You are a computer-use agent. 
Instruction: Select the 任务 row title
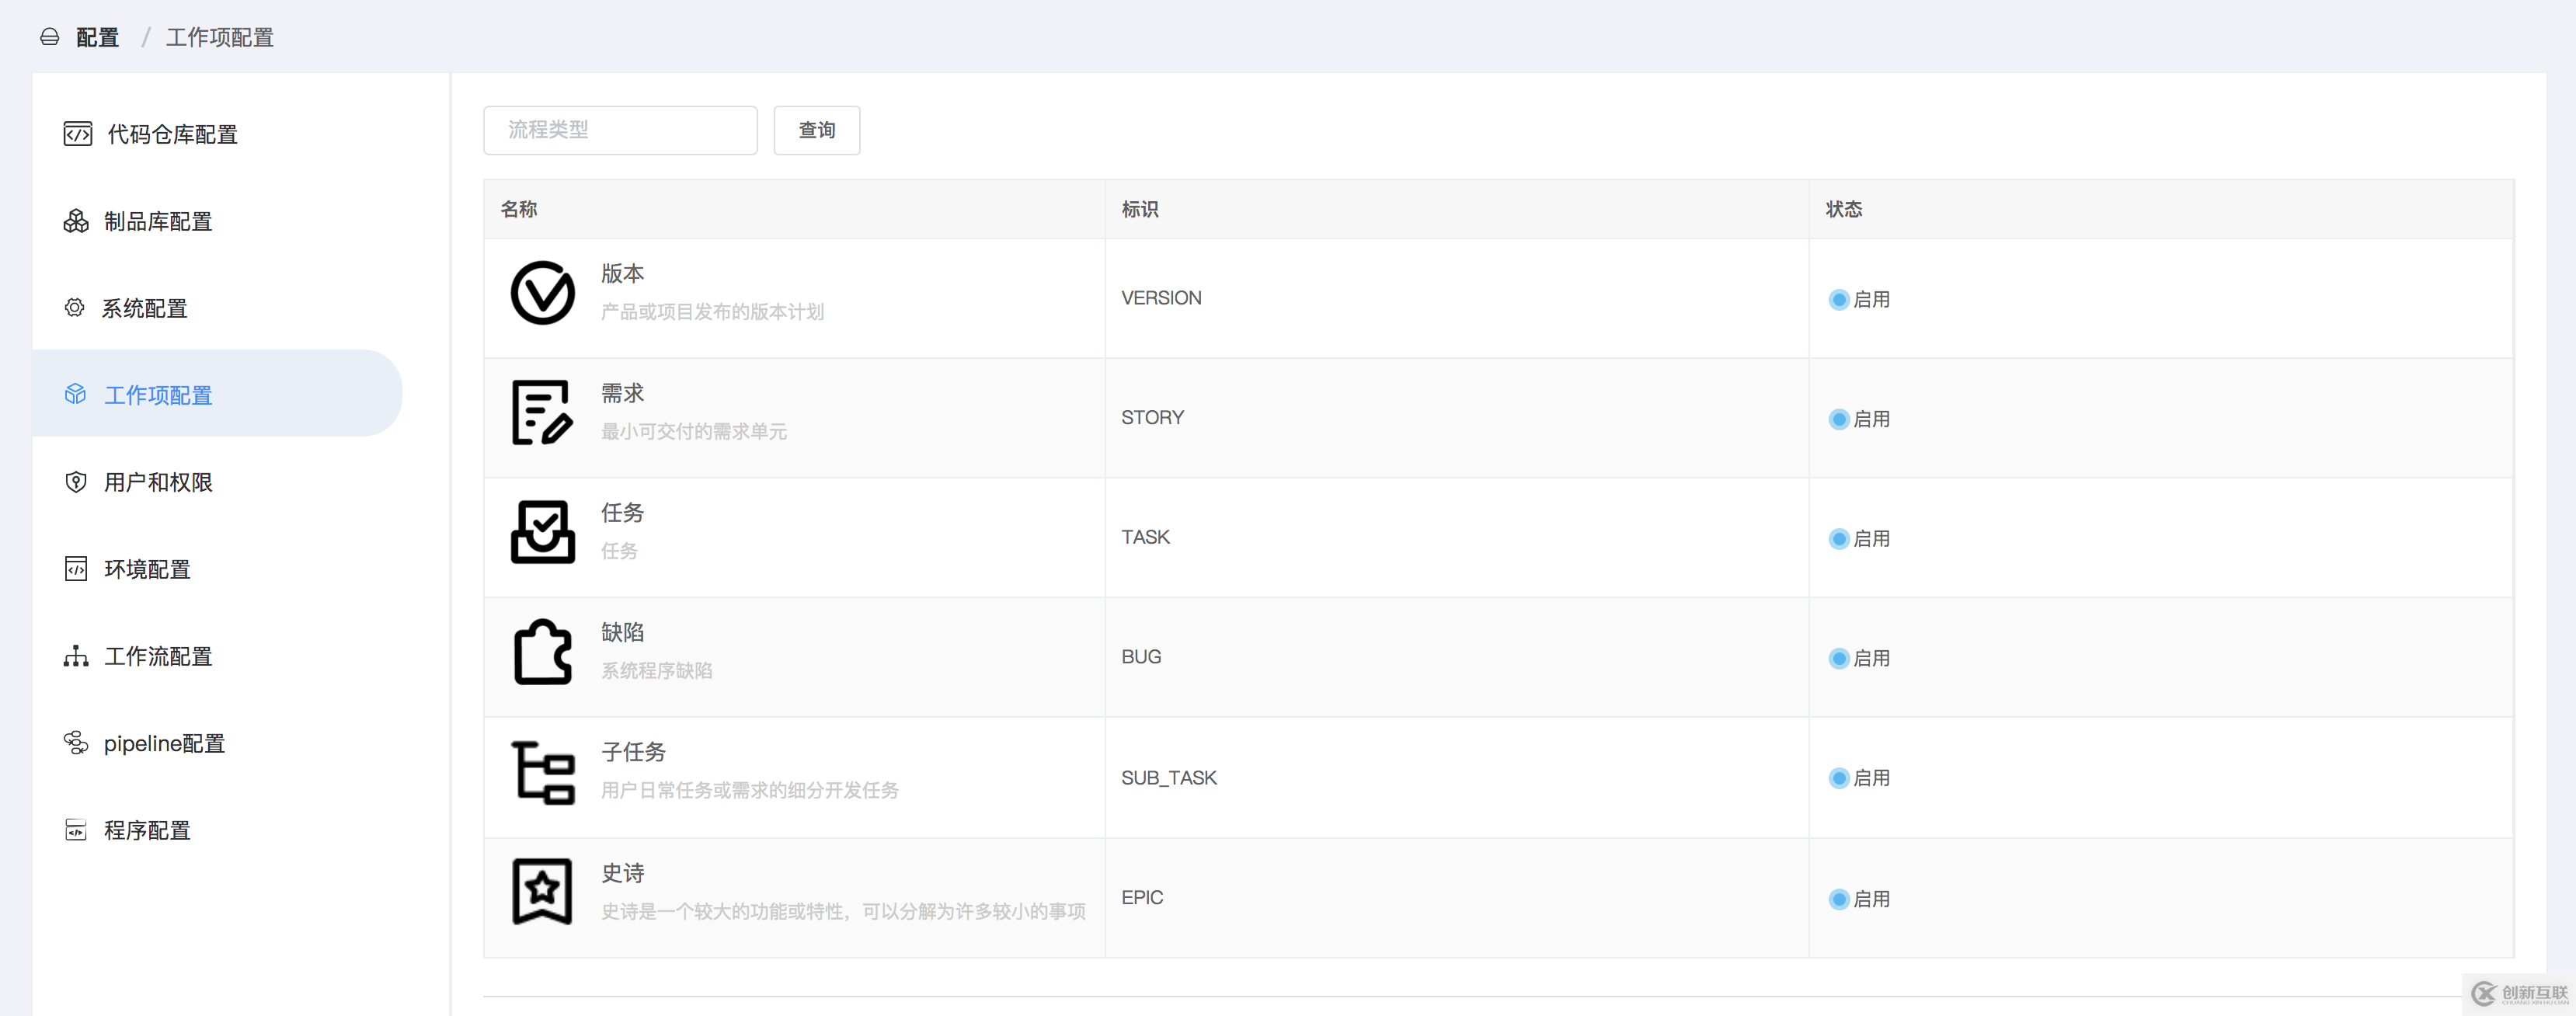pos(622,513)
